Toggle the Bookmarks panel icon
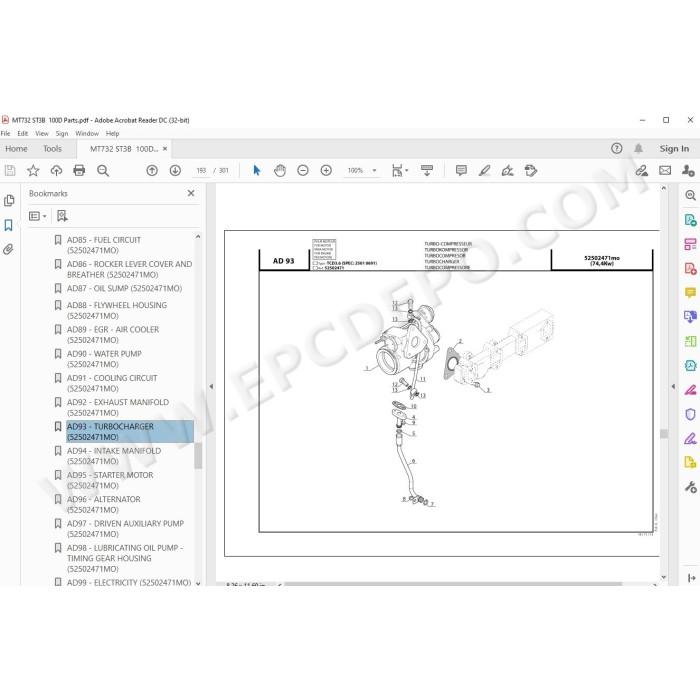Image resolution: width=700 pixels, height=700 pixels. click(8, 225)
